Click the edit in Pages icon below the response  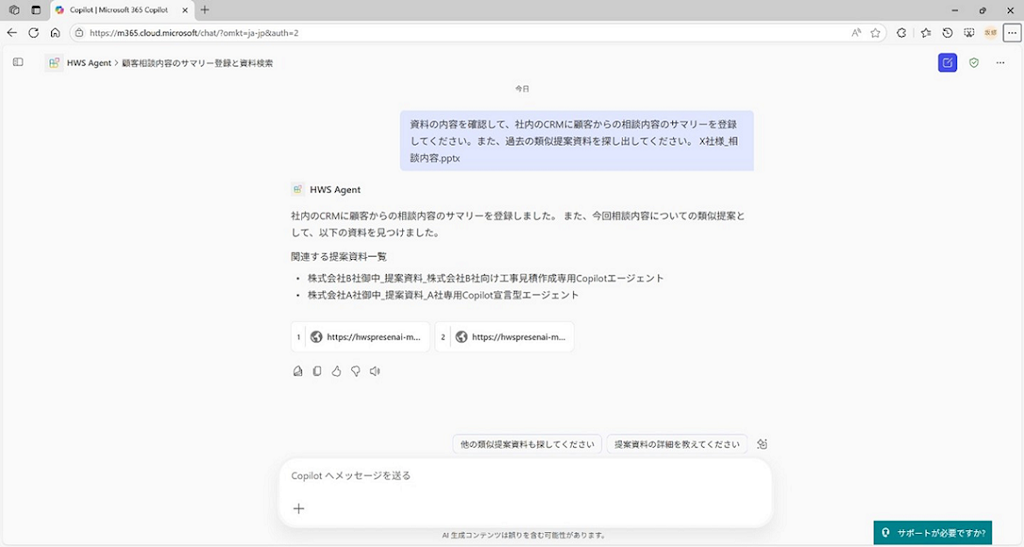(297, 371)
